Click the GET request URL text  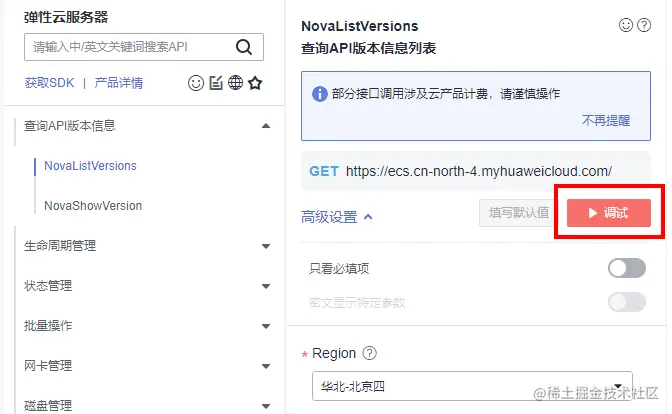click(x=479, y=171)
